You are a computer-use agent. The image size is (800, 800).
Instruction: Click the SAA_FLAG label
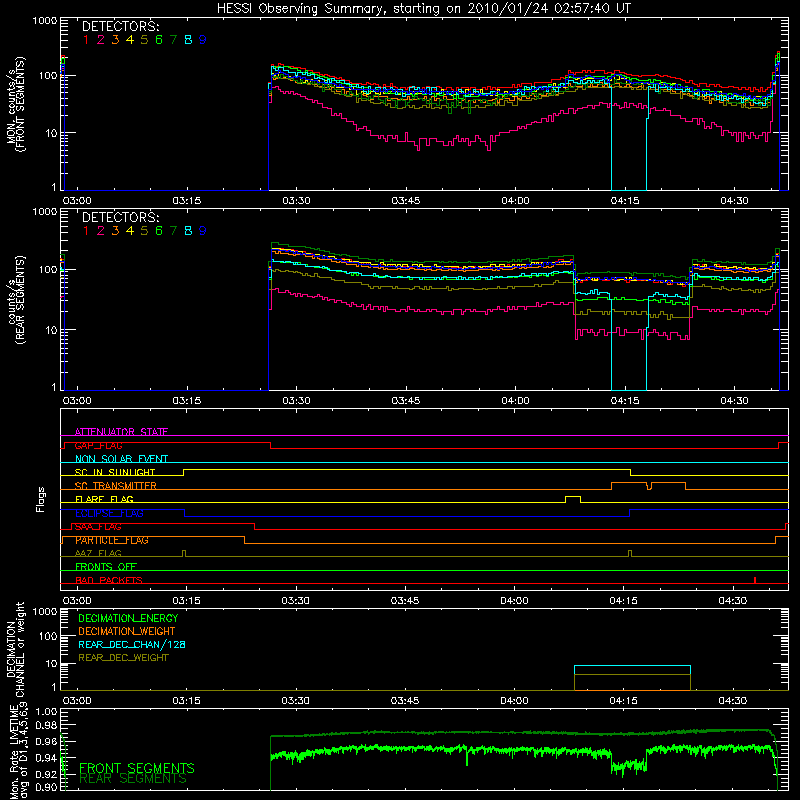click(98, 527)
